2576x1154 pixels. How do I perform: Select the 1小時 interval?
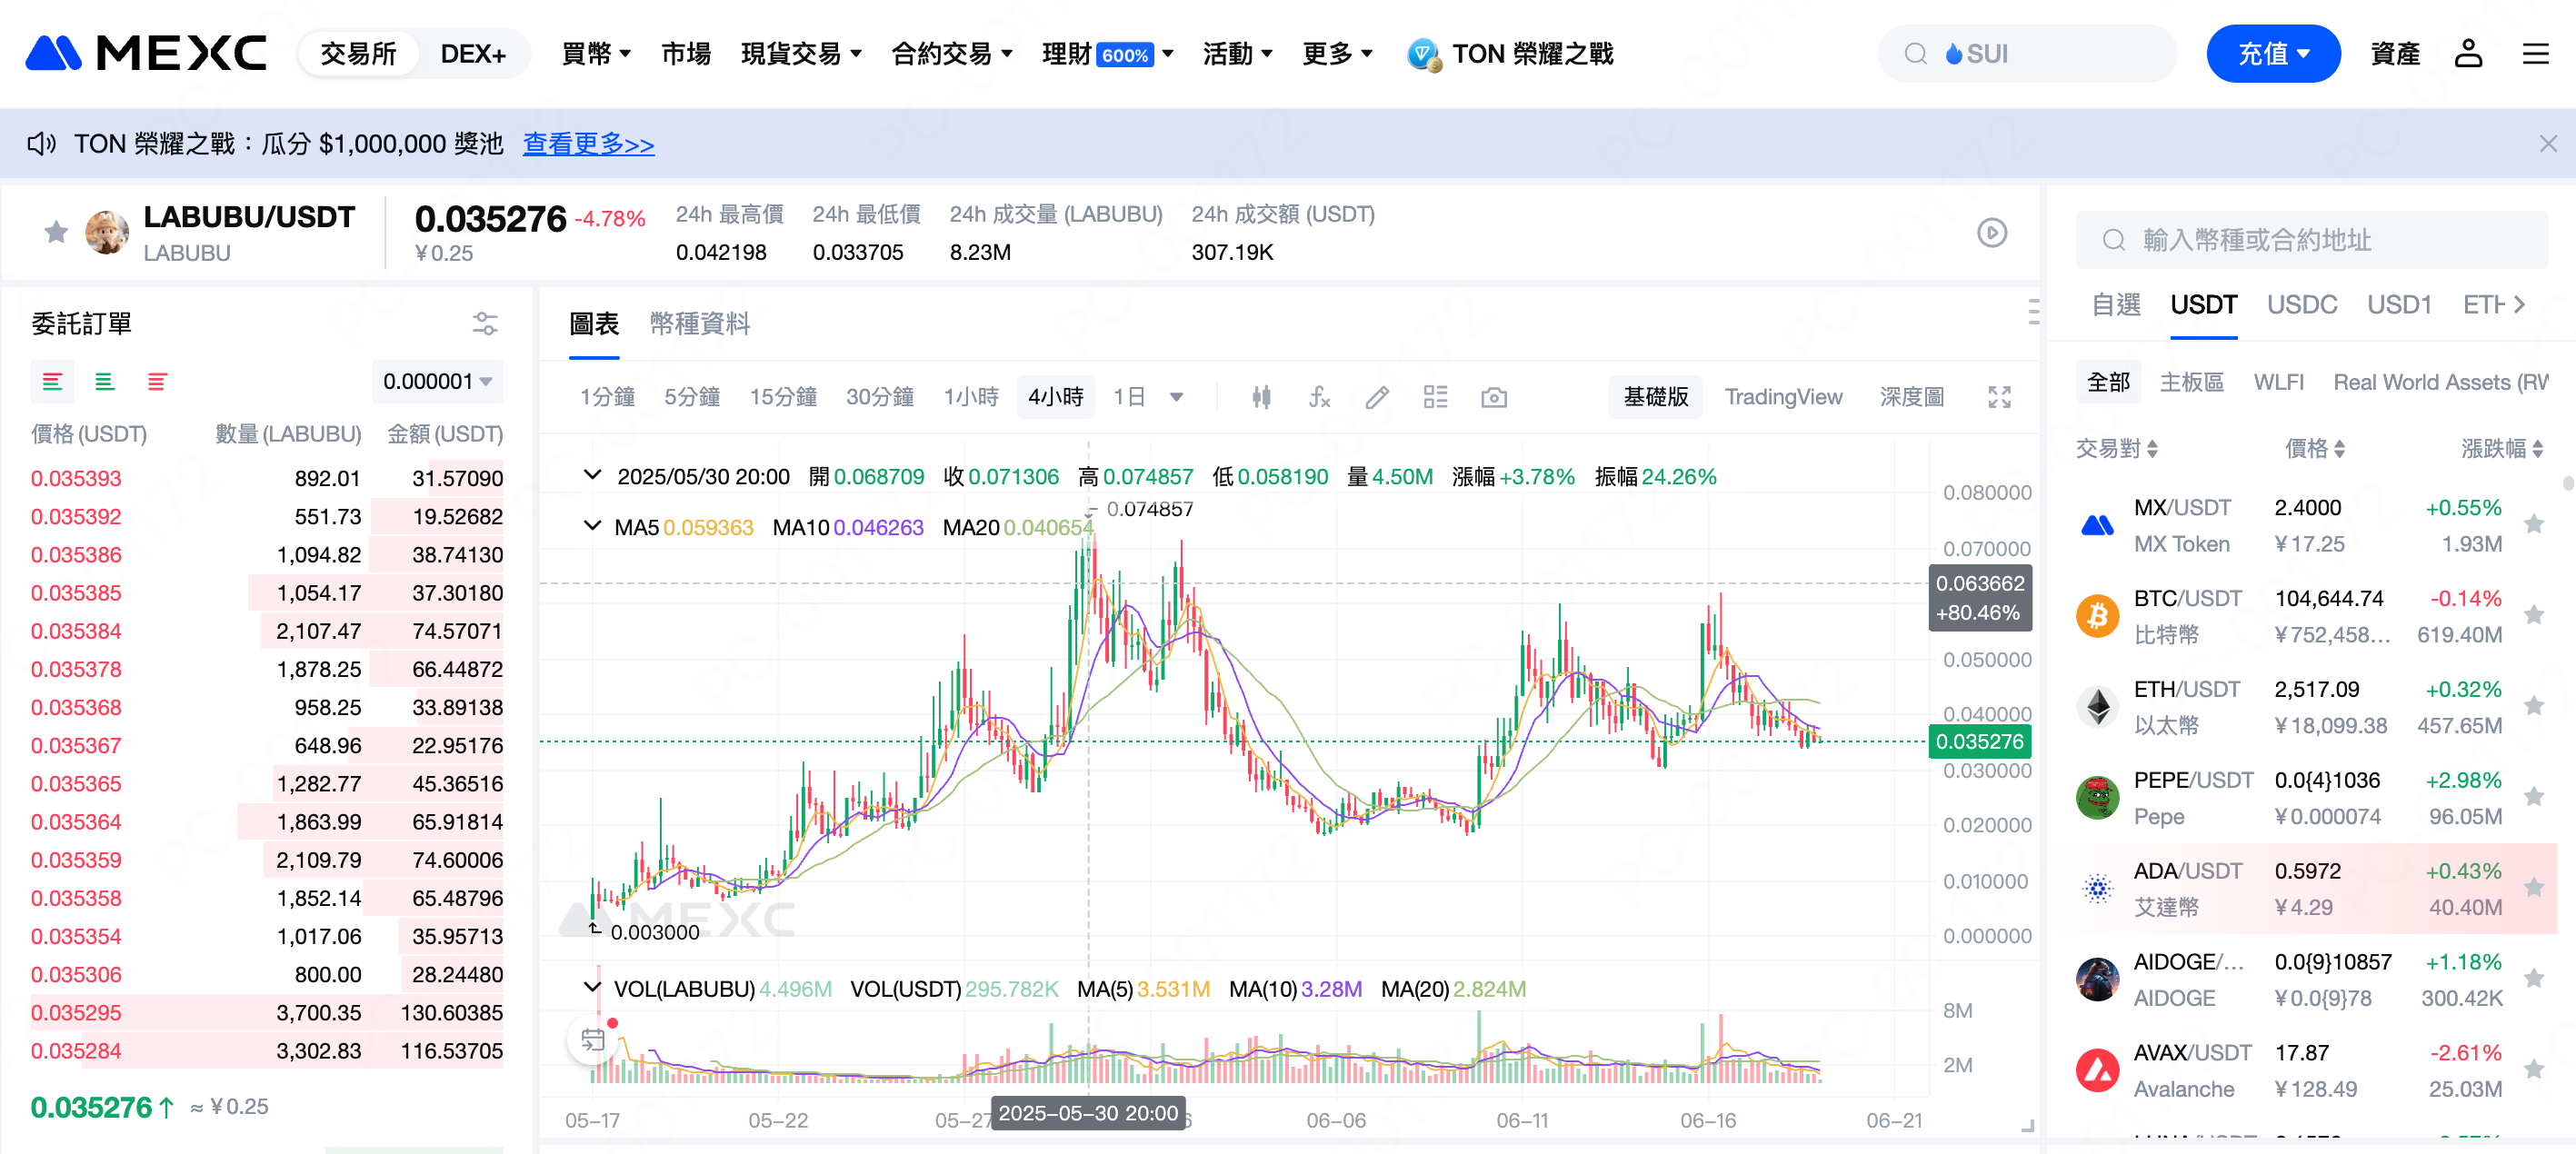(971, 397)
